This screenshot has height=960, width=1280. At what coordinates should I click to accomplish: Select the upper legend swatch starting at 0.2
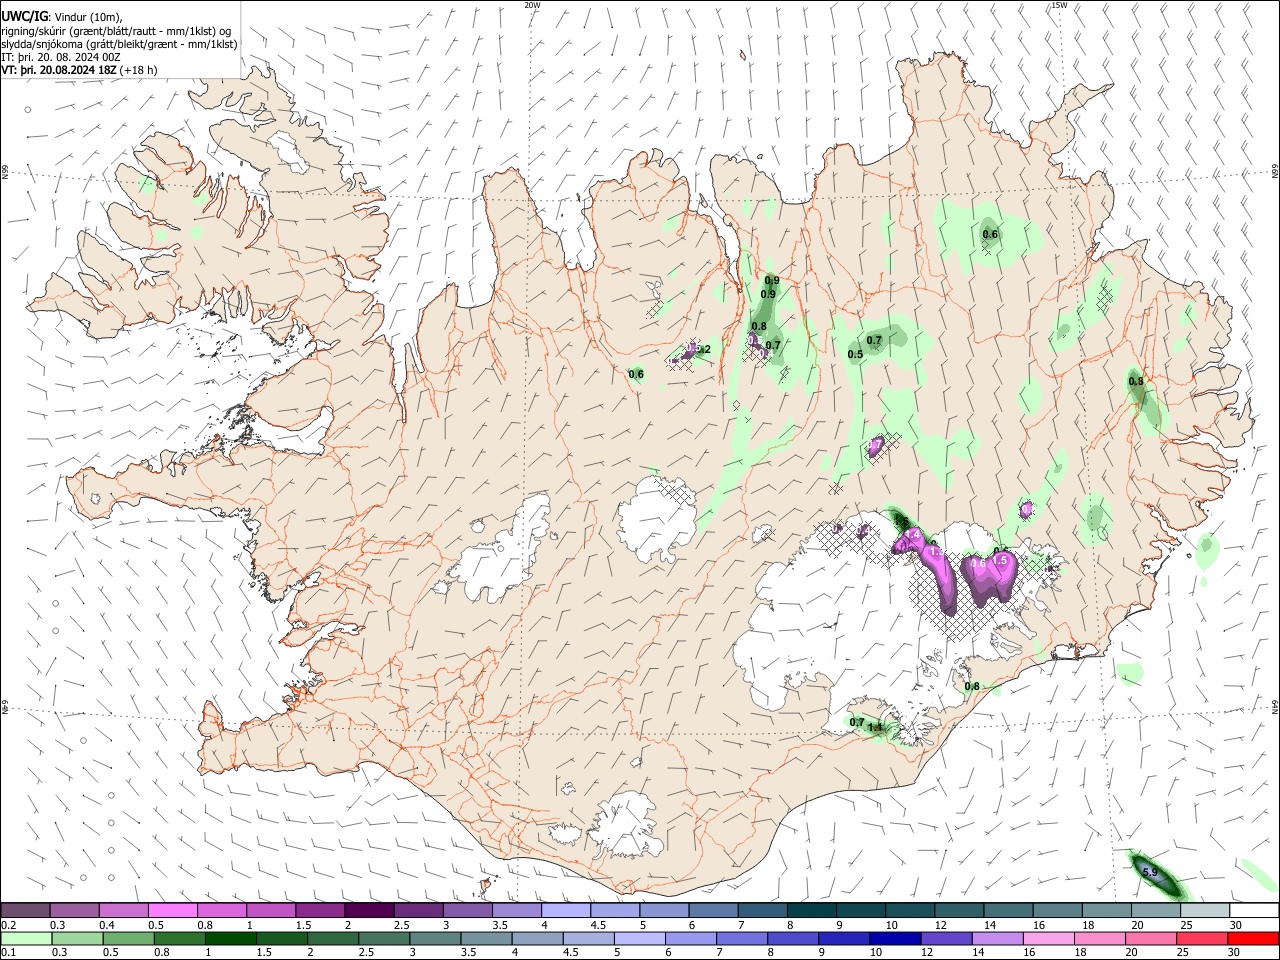[x=25, y=910]
